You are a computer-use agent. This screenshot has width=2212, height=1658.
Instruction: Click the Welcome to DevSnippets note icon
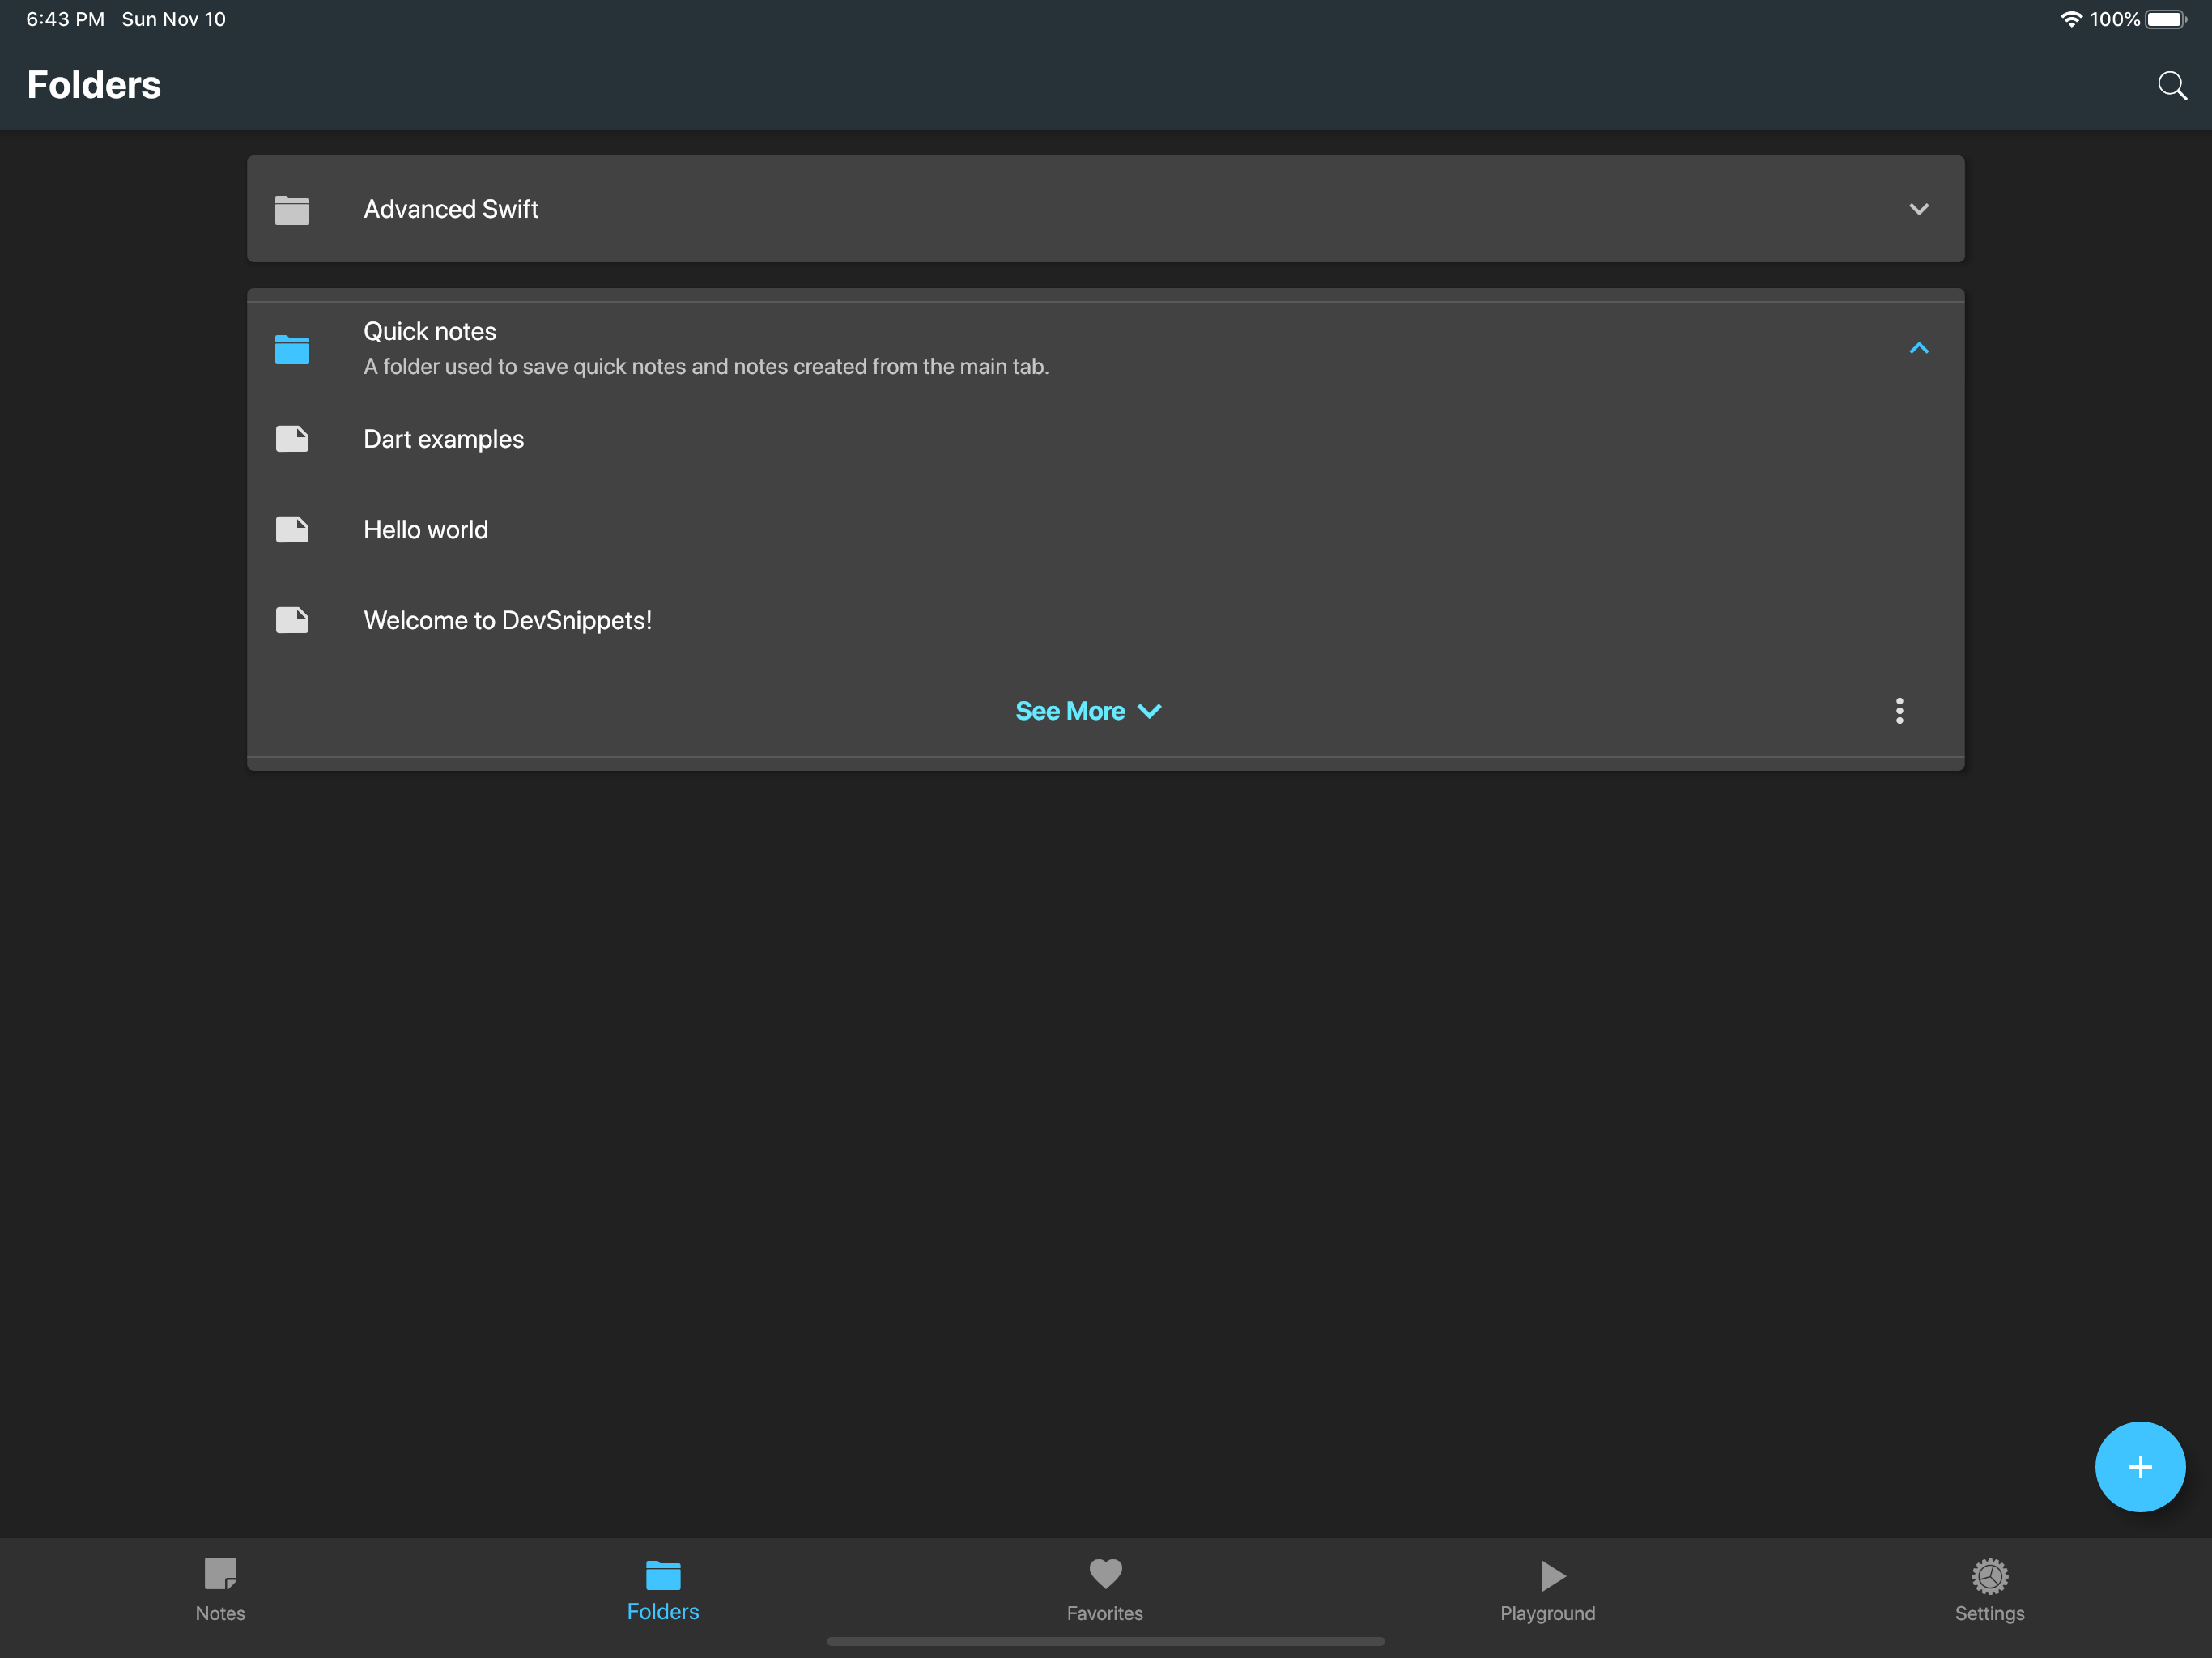292,620
